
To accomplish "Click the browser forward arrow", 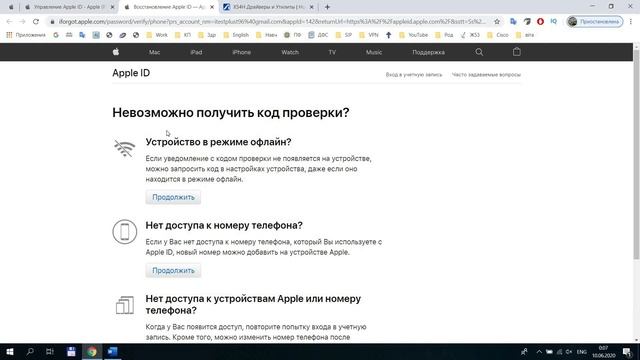I will [22, 22].
